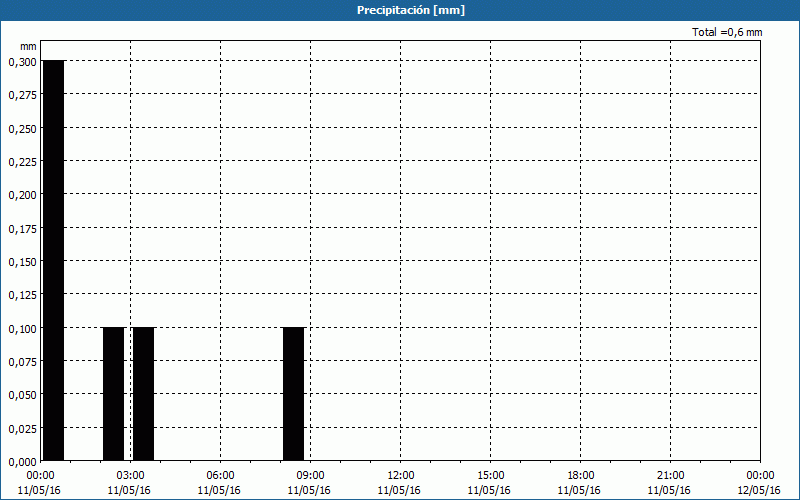Click the 03:00 x-axis time label
The width and height of the screenshot is (800, 500).
click(131, 476)
